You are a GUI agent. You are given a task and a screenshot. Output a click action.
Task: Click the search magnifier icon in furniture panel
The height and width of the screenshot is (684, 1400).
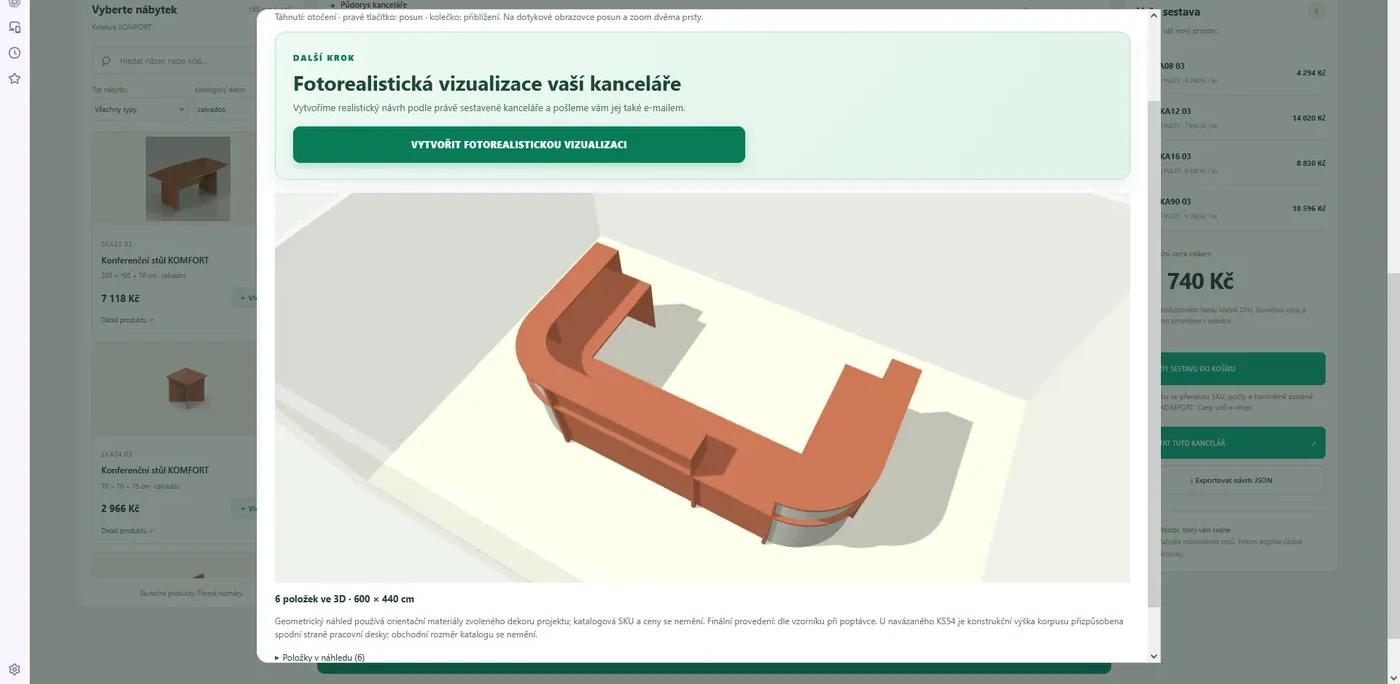(x=107, y=61)
